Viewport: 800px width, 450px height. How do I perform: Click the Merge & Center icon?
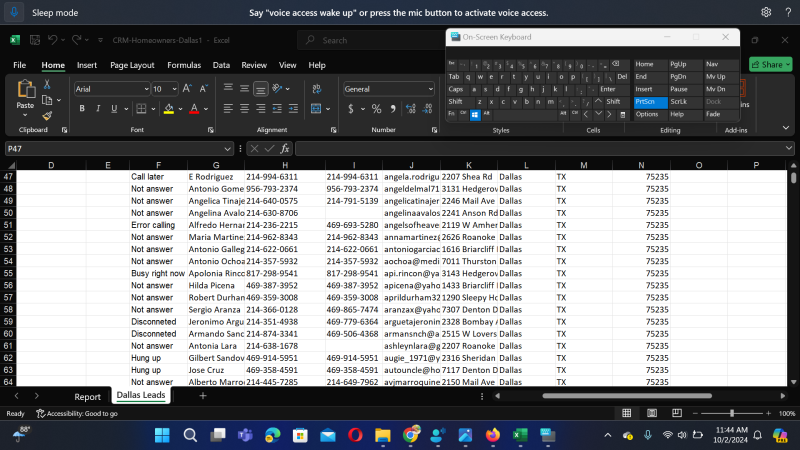[x=316, y=109]
